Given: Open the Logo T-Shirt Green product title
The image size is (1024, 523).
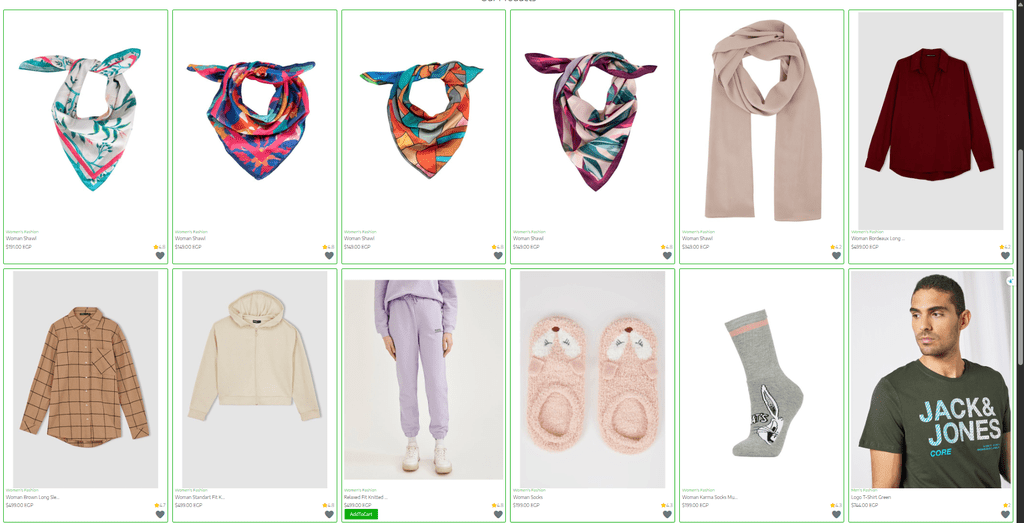Looking at the screenshot, I should (x=871, y=497).
